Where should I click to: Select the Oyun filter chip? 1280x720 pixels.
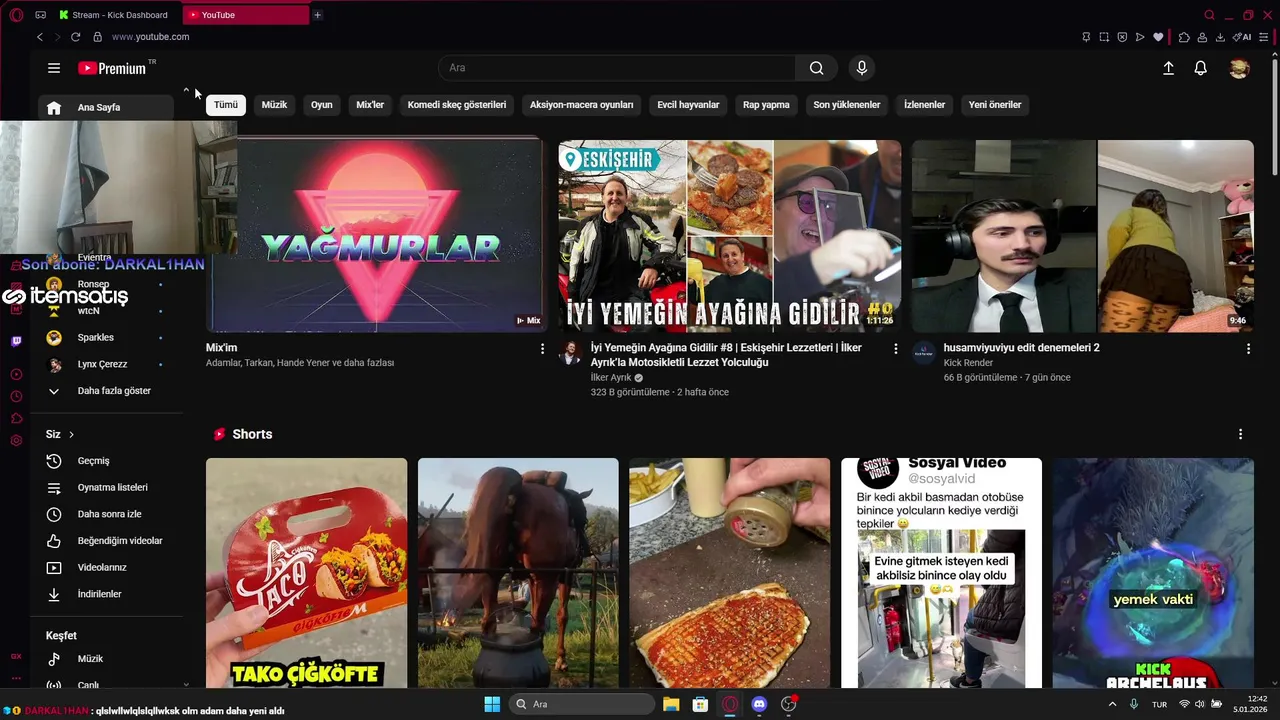(321, 105)
